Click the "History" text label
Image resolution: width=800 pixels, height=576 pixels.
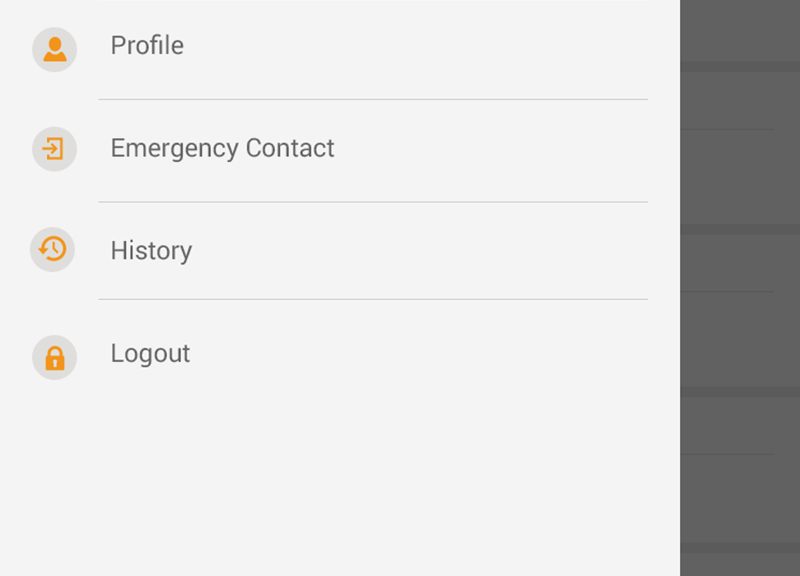(x=152, y=251)
